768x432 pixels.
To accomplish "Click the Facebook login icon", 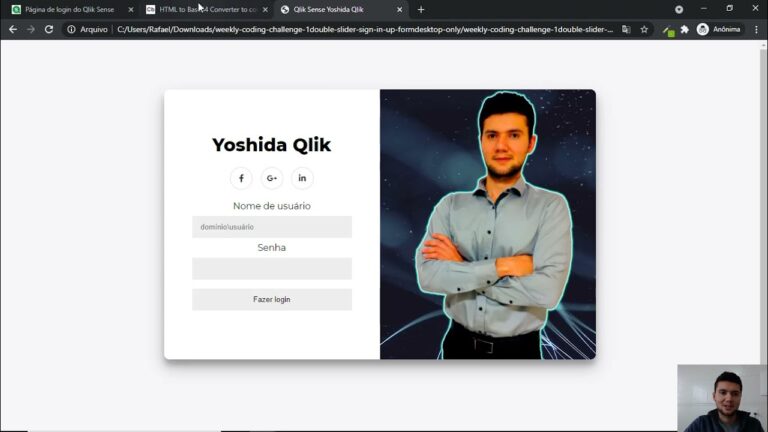I will 241,178.
